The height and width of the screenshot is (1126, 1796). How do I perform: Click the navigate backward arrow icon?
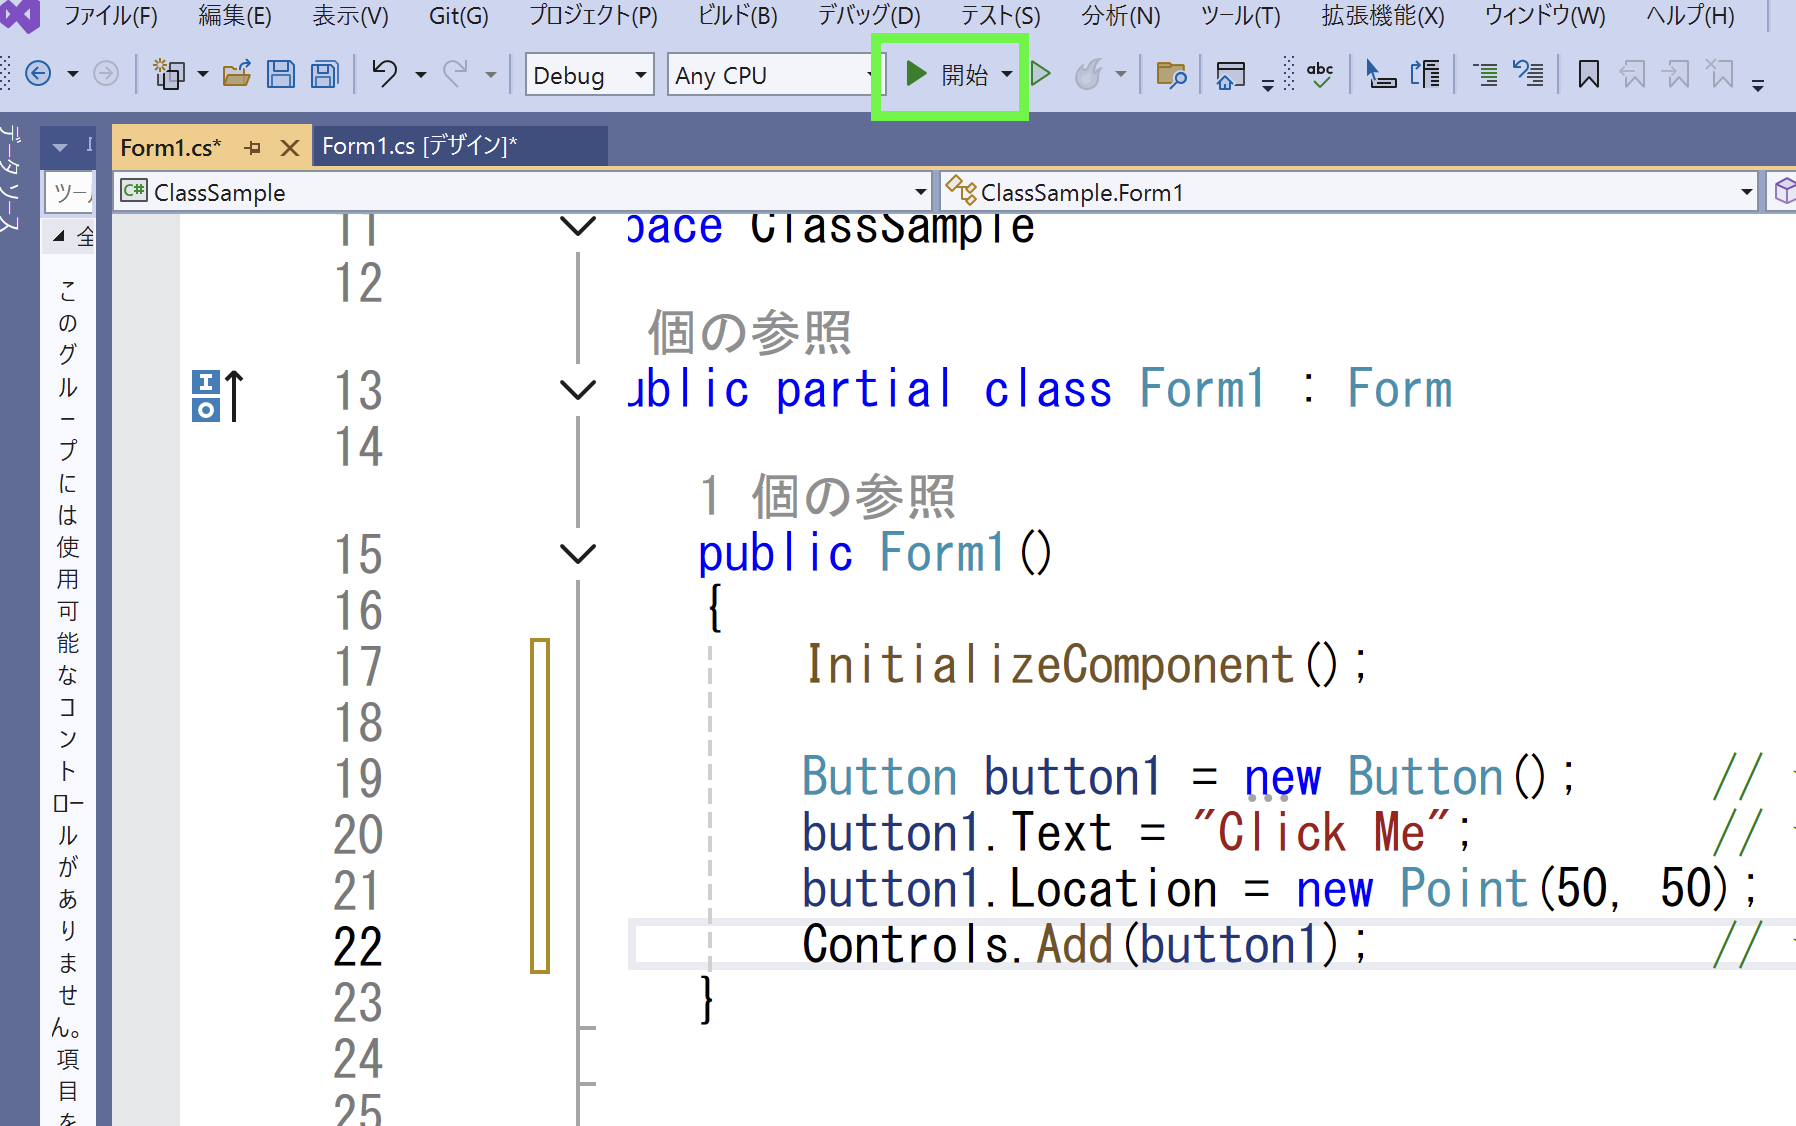click(x=38, y=74)
